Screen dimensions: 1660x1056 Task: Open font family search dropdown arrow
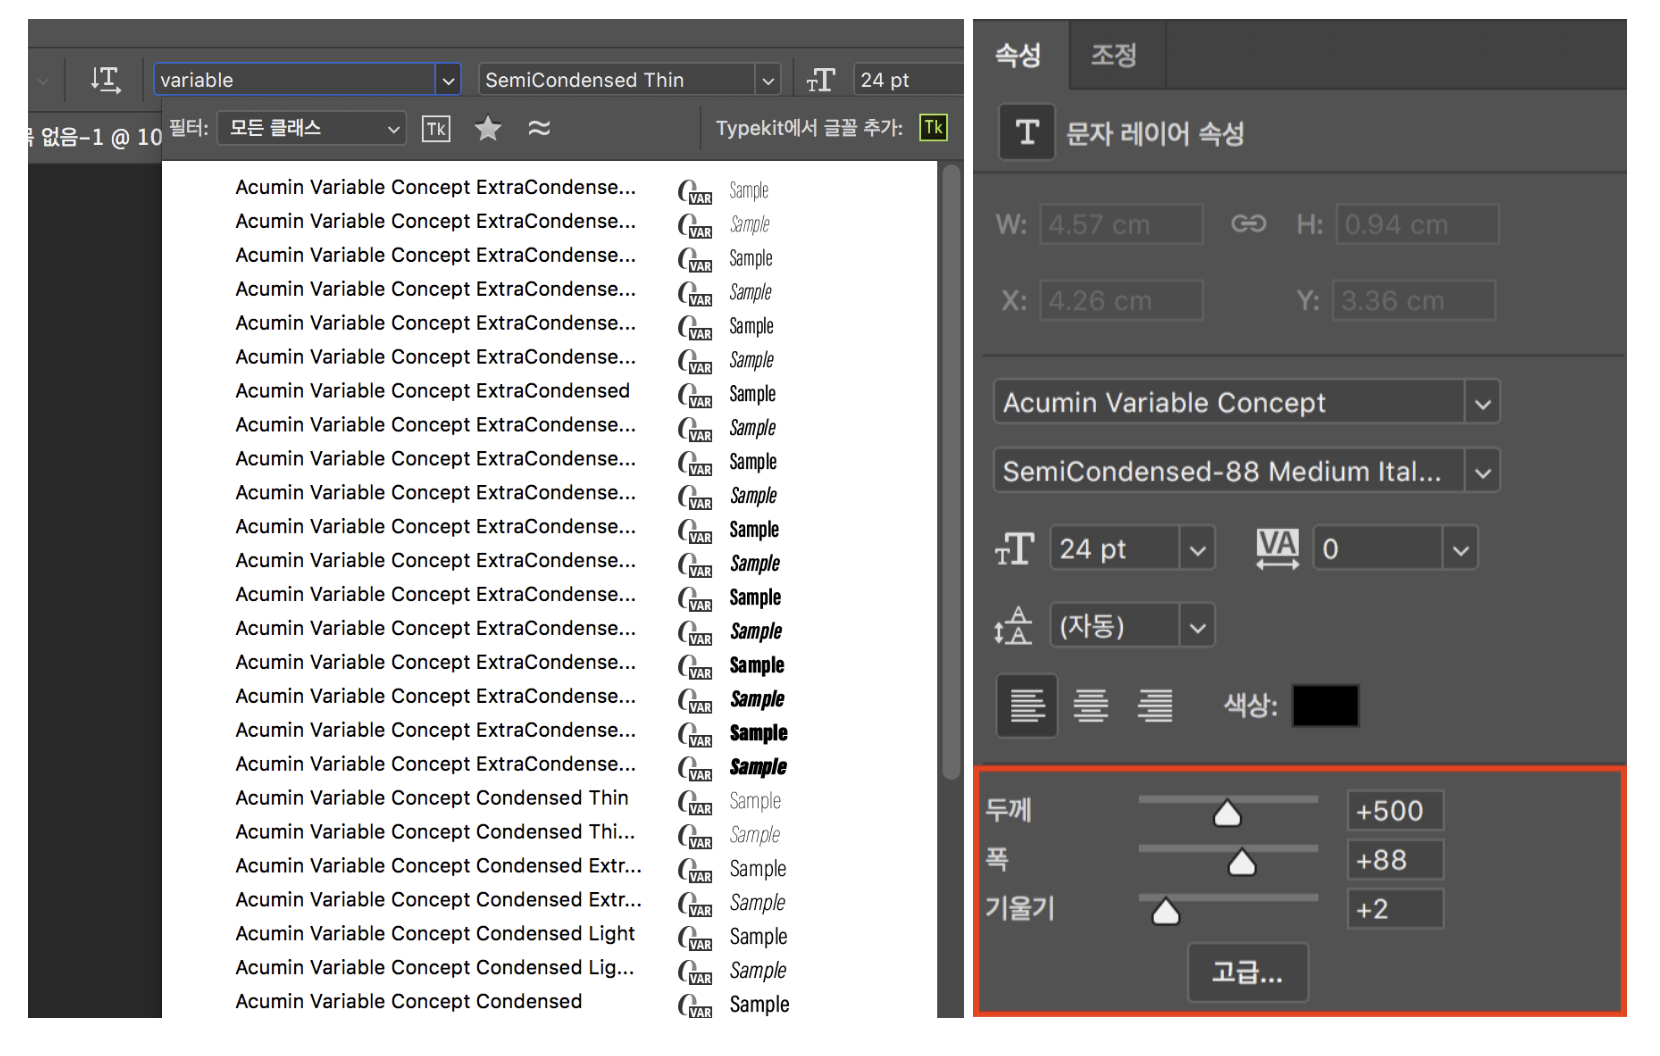448,80
